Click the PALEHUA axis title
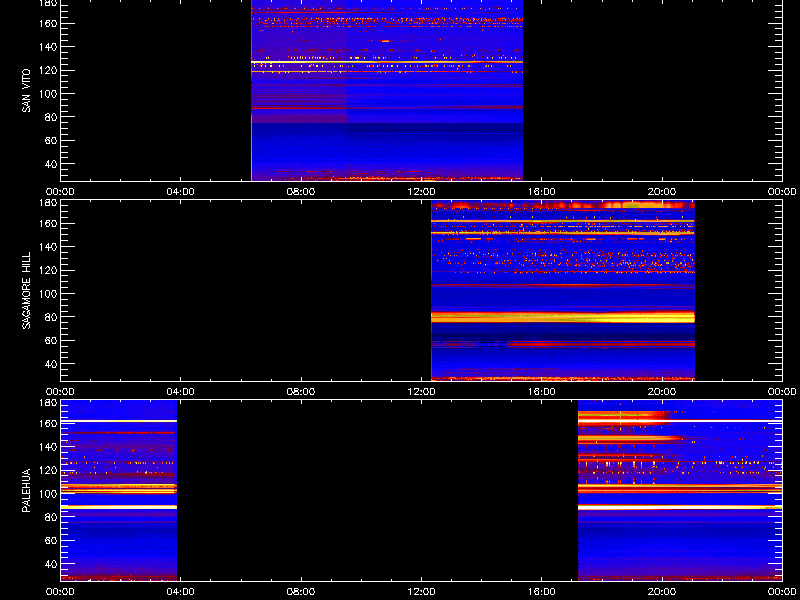Viewport: 800px width, 600px height. coord(26,490)
